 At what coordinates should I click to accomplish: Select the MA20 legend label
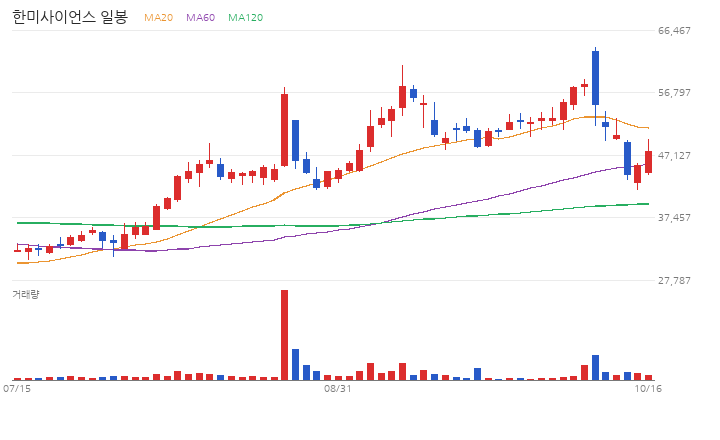[x=158, y=17]
